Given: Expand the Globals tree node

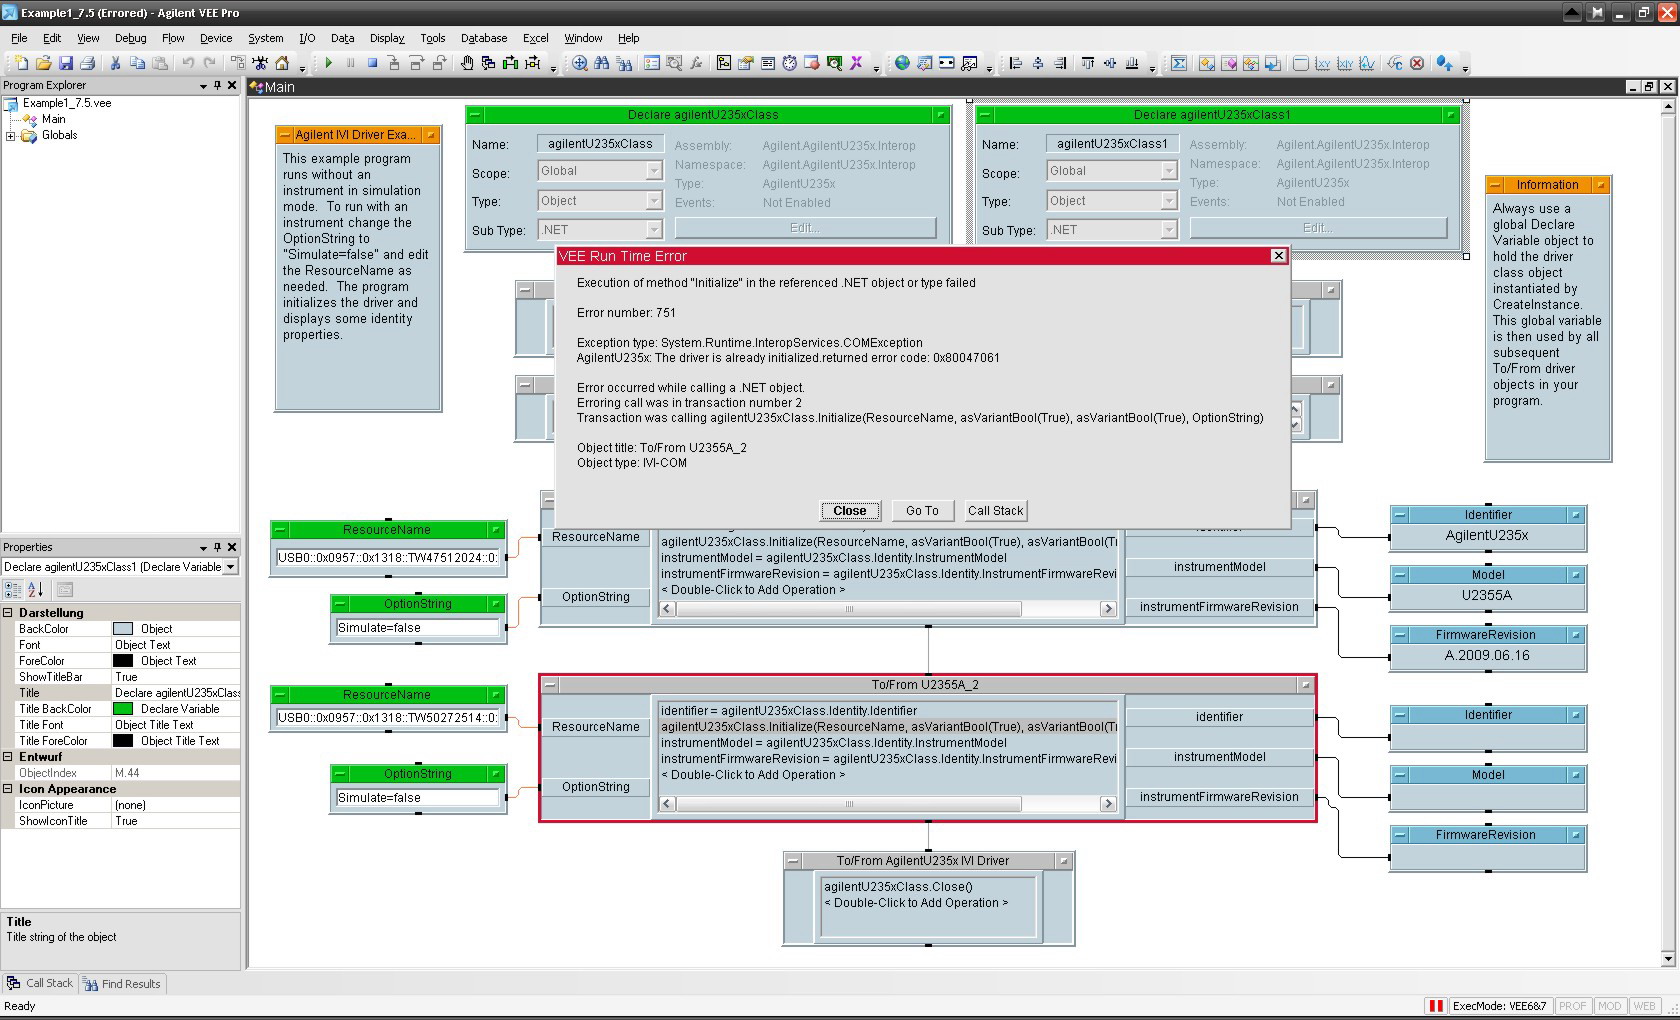Looking at the screenshot, I should click(11, 136).
